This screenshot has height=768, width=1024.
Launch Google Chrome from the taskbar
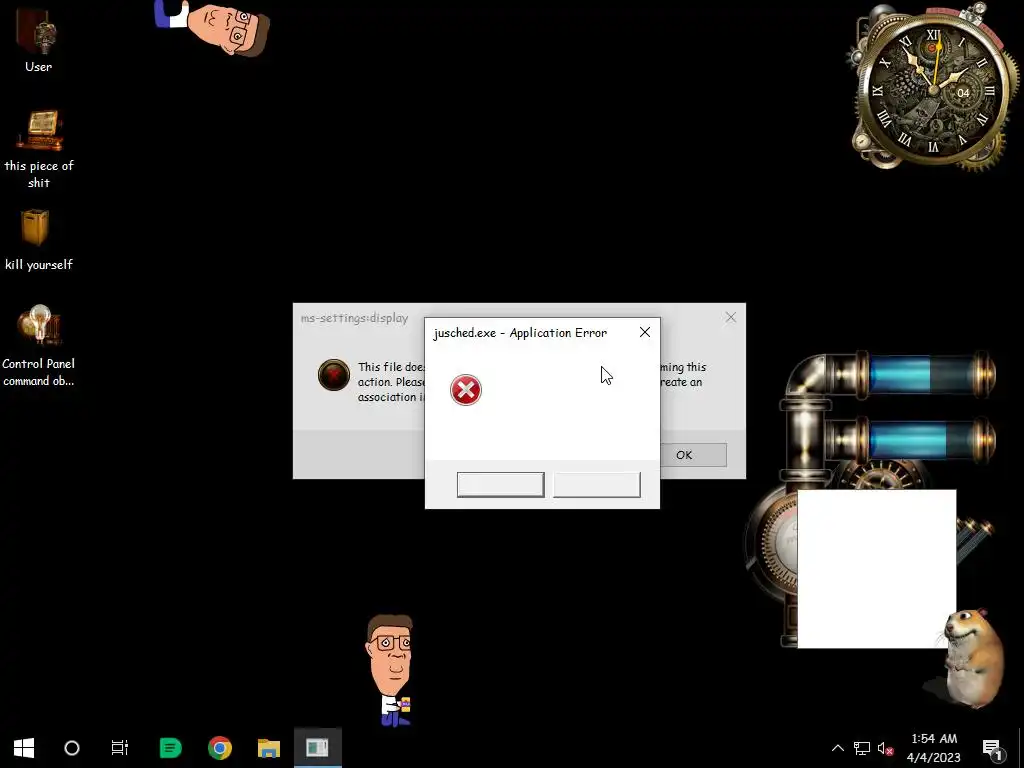(x=219, y=748)
